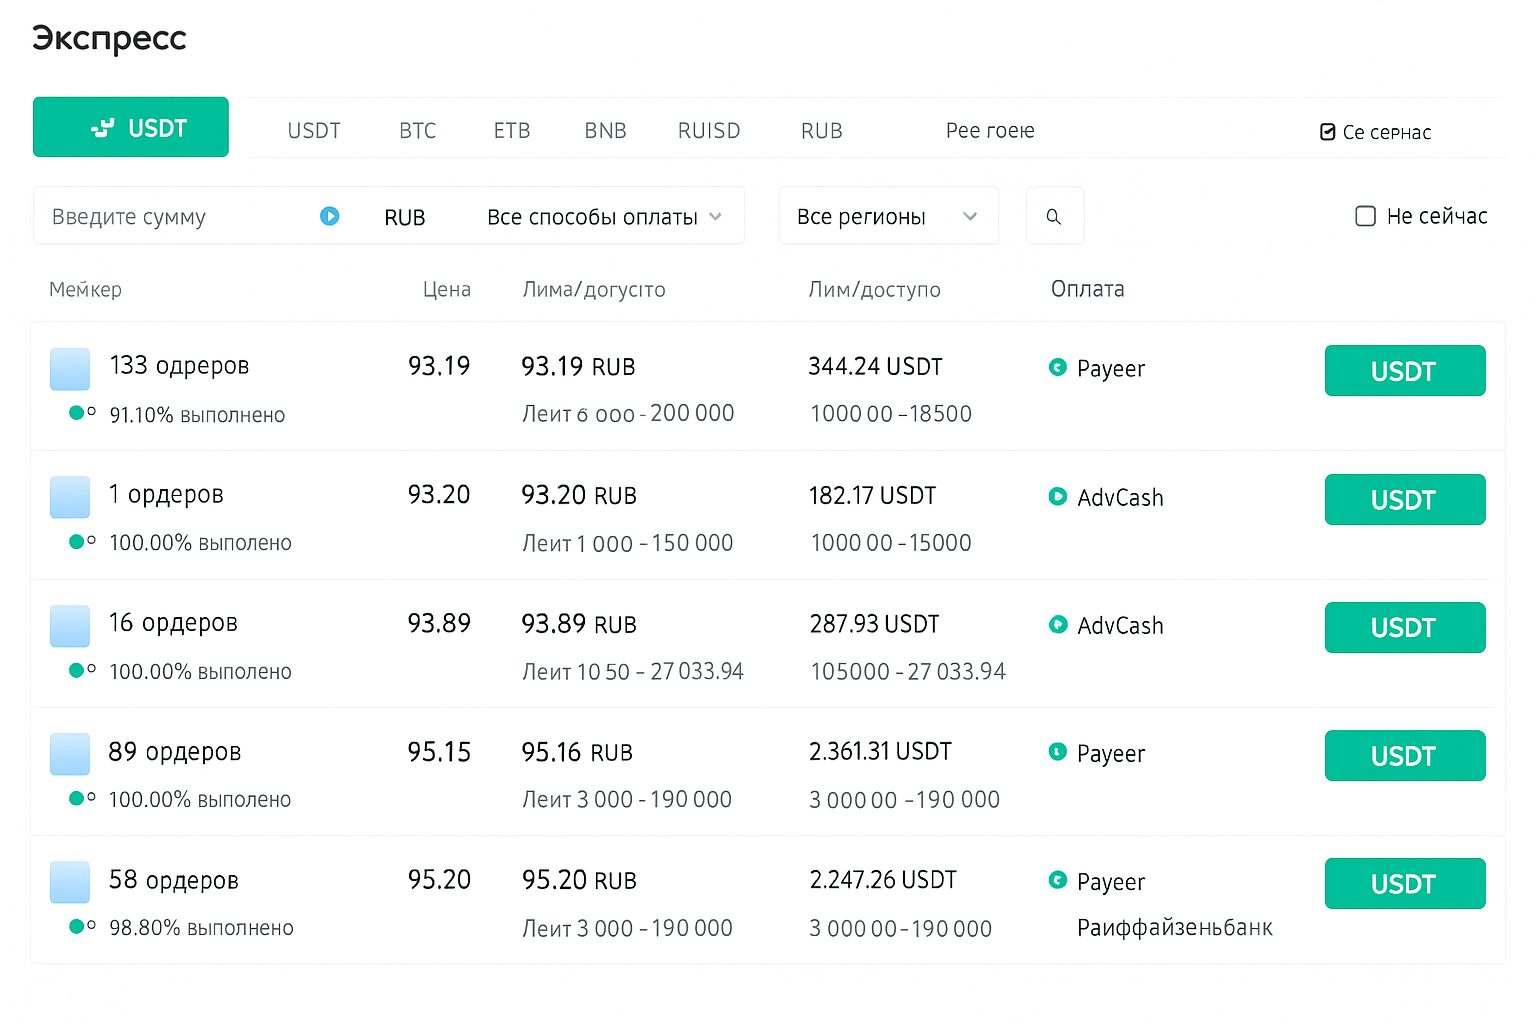Buy USDT from the 1 ордеров maker
Screen dimensions: 1536x1024
point(1405,499)
